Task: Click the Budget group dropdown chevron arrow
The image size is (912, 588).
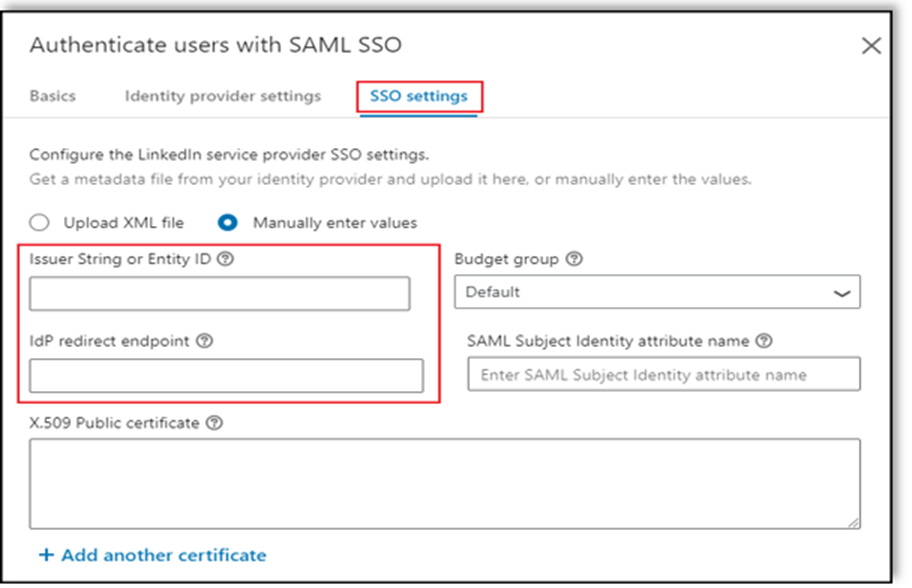Action: click(843, 293)
